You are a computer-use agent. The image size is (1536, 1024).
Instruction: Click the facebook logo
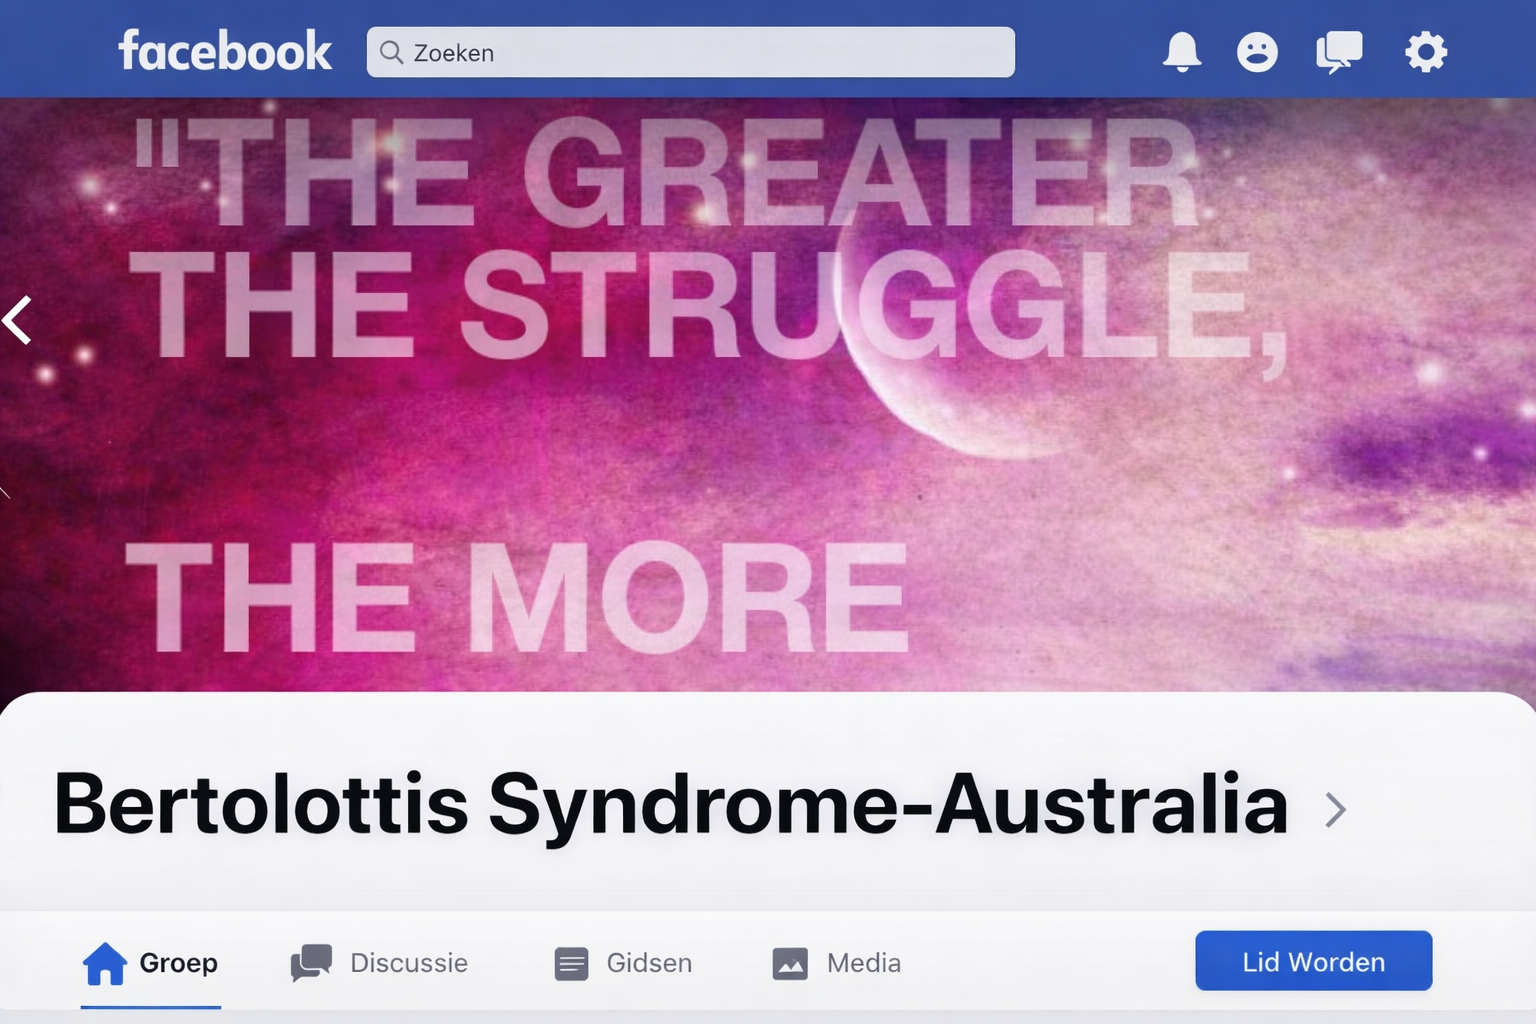click(x=225, y=51)
